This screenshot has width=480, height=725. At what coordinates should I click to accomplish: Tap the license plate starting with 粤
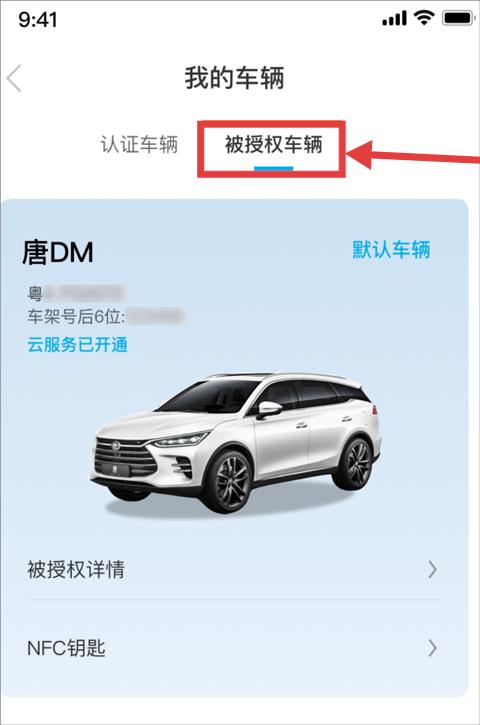coord(75,293)
